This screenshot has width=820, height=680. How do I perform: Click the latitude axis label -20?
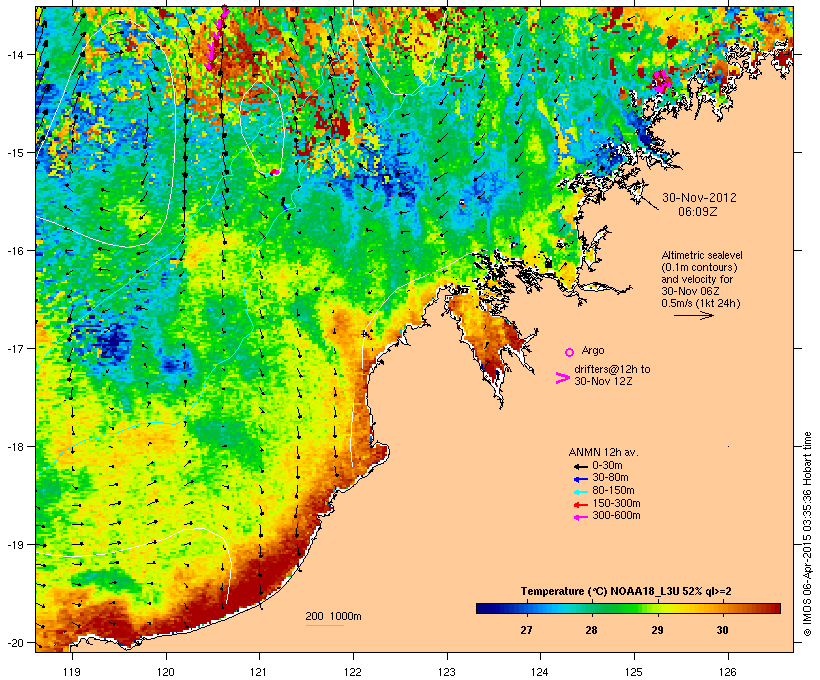click(14, 643)
